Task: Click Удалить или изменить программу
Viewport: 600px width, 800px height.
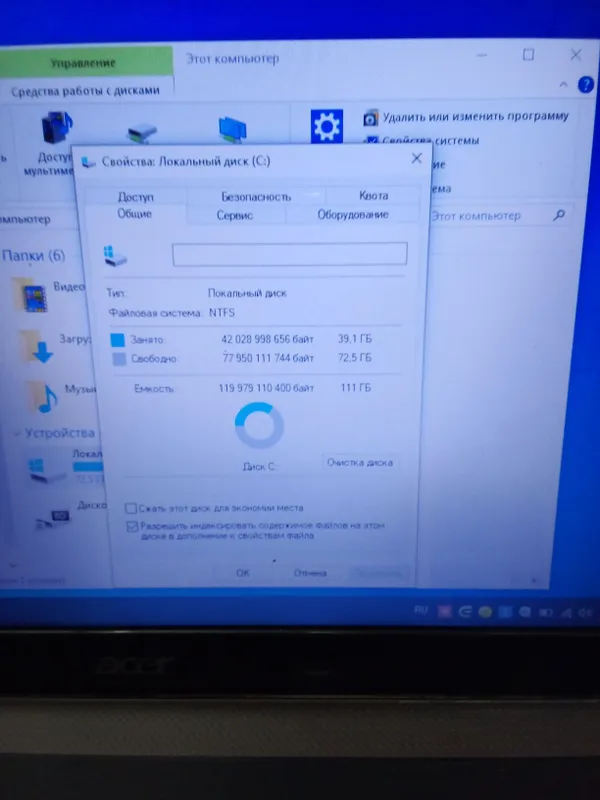Action: click(466, 117)
